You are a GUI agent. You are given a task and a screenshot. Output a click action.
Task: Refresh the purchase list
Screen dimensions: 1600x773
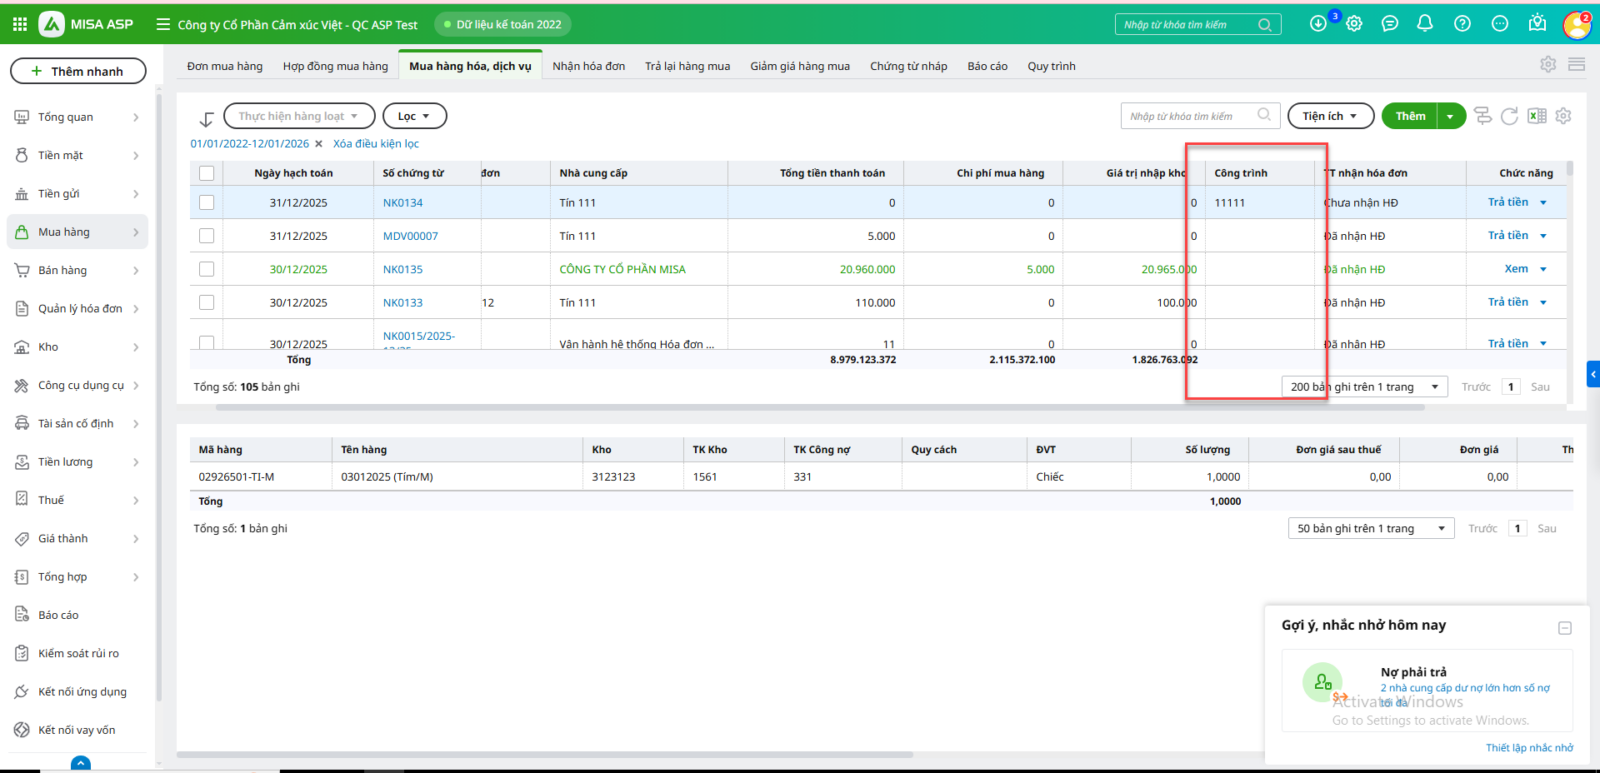1510,116
